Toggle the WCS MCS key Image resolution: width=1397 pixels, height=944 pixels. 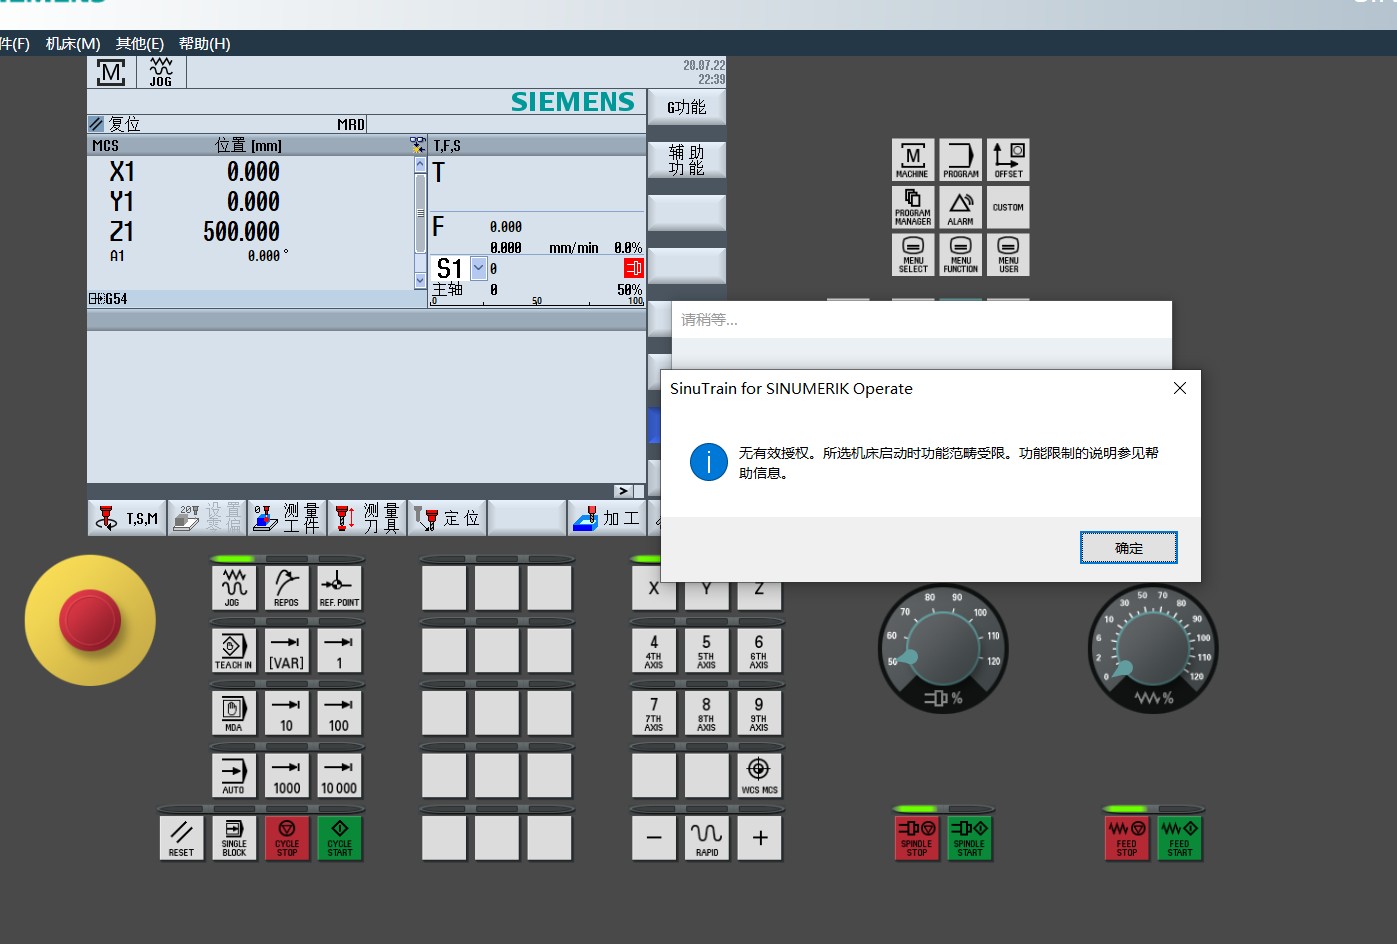tap(759, 775)
